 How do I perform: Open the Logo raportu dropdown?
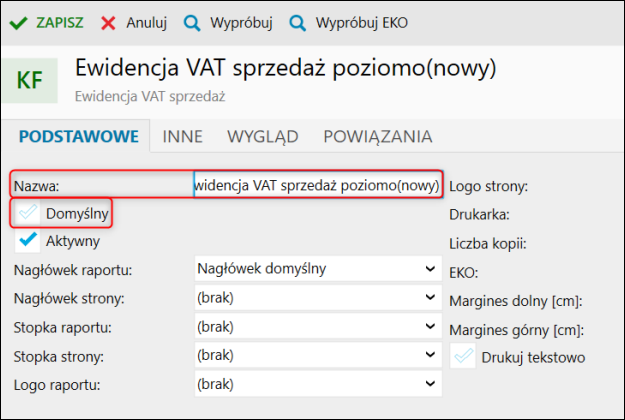tap(311, 384)
